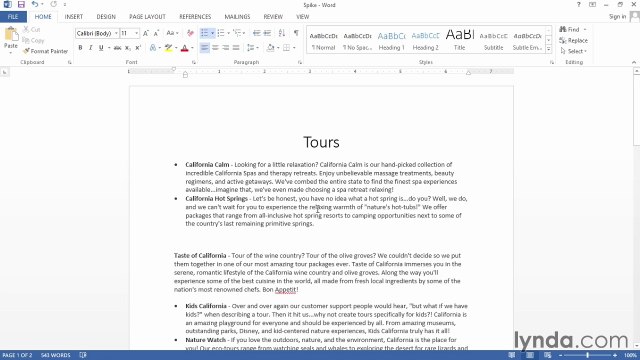Sort the selected paragraphs

[x=282, y=33]
